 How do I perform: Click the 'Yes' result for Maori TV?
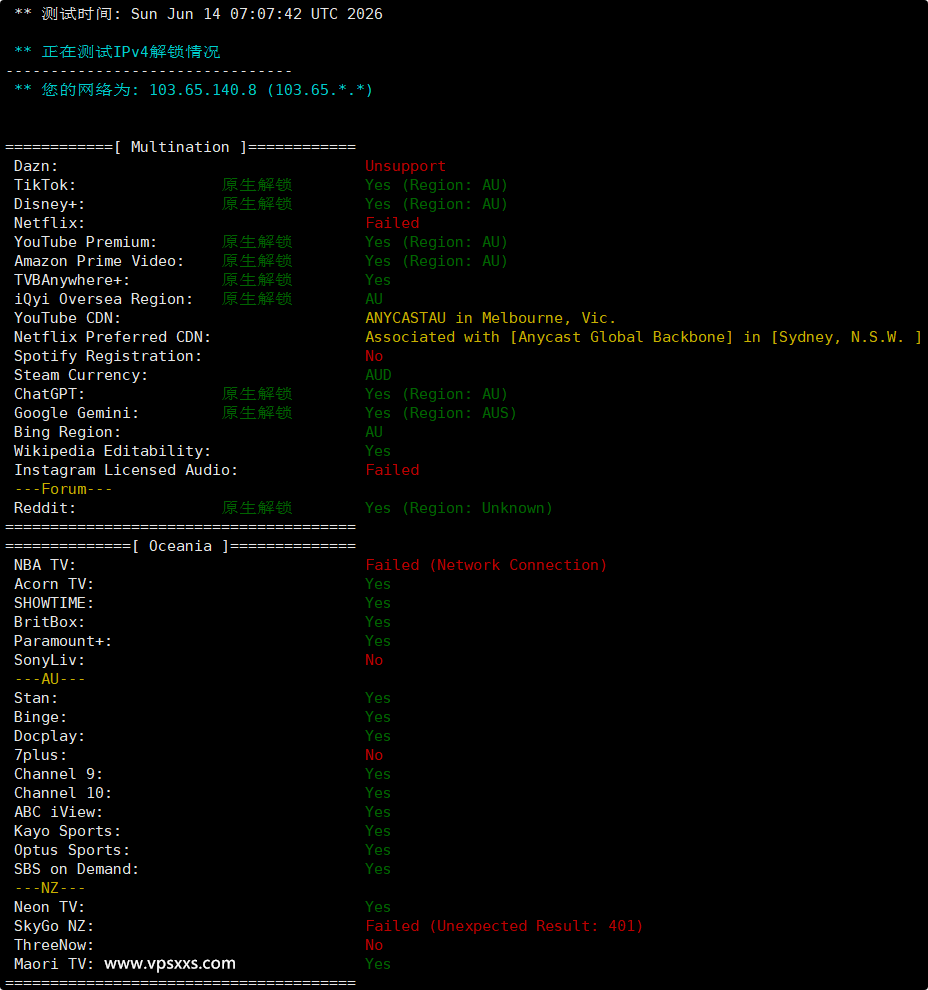coord(378,964)
